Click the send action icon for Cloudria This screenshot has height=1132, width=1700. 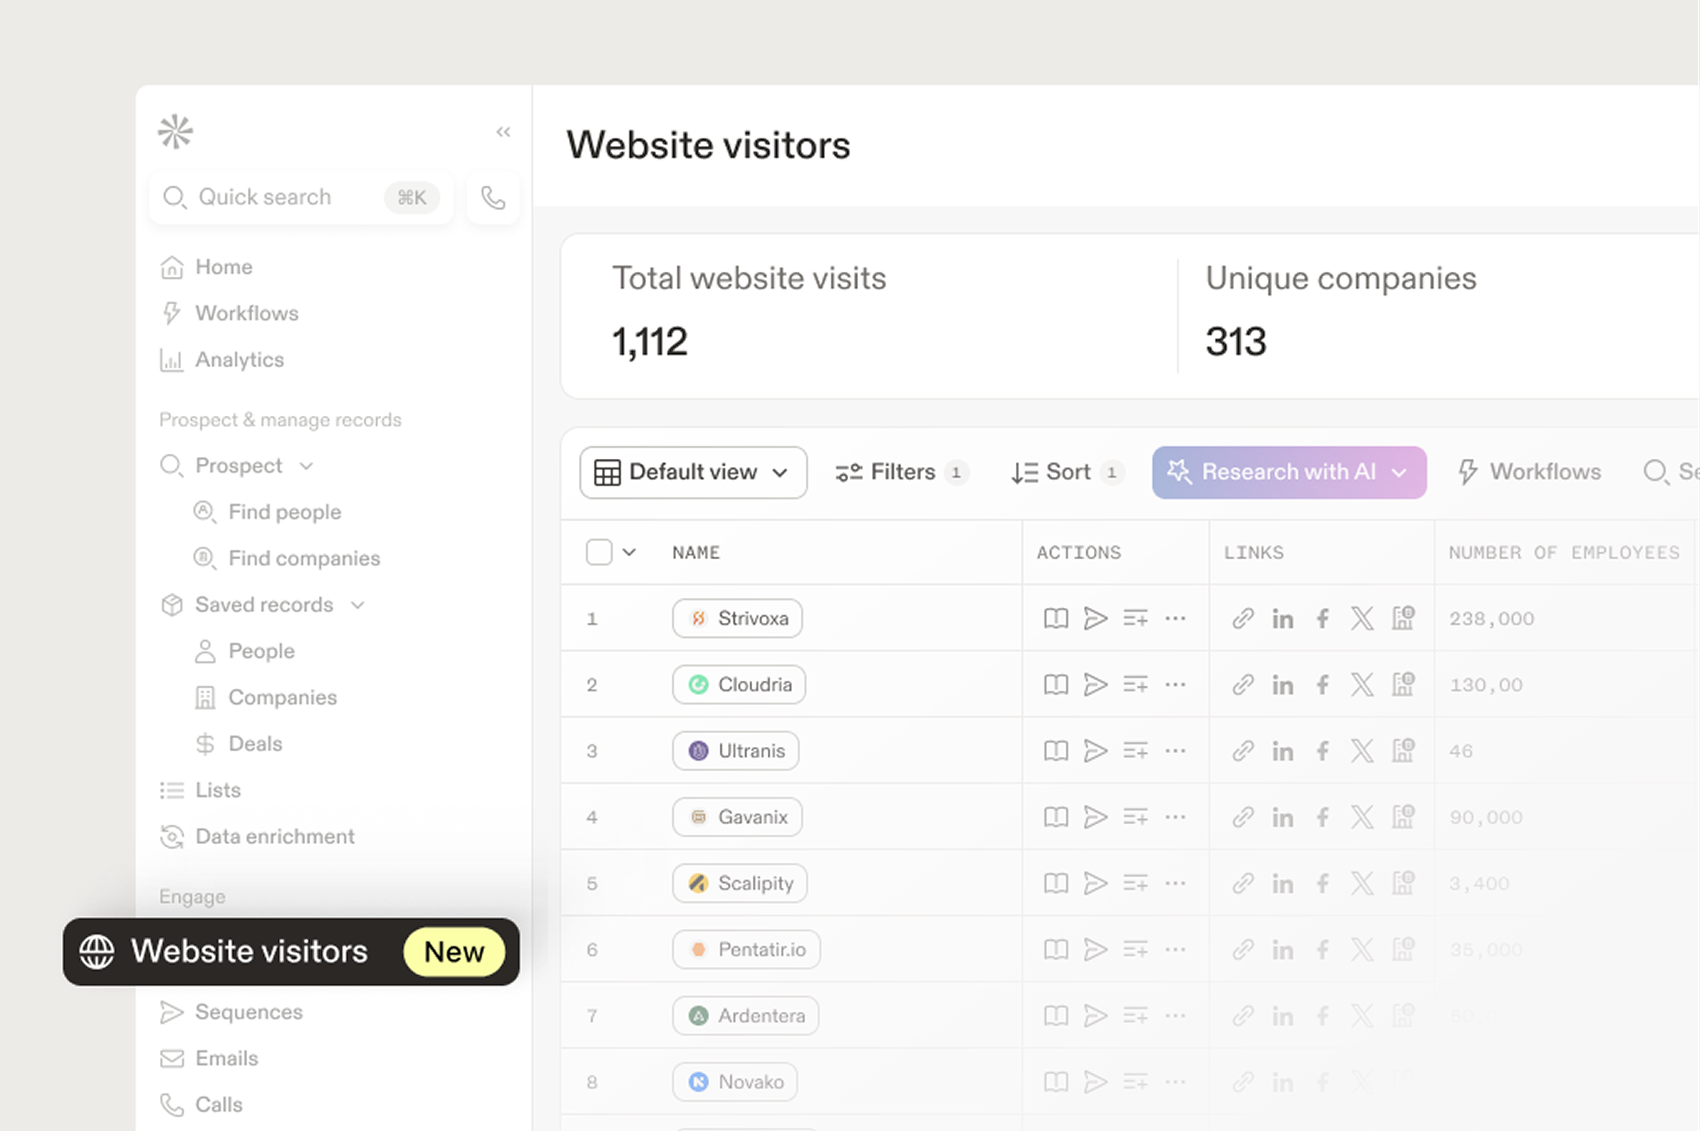tap(1096, 684)
